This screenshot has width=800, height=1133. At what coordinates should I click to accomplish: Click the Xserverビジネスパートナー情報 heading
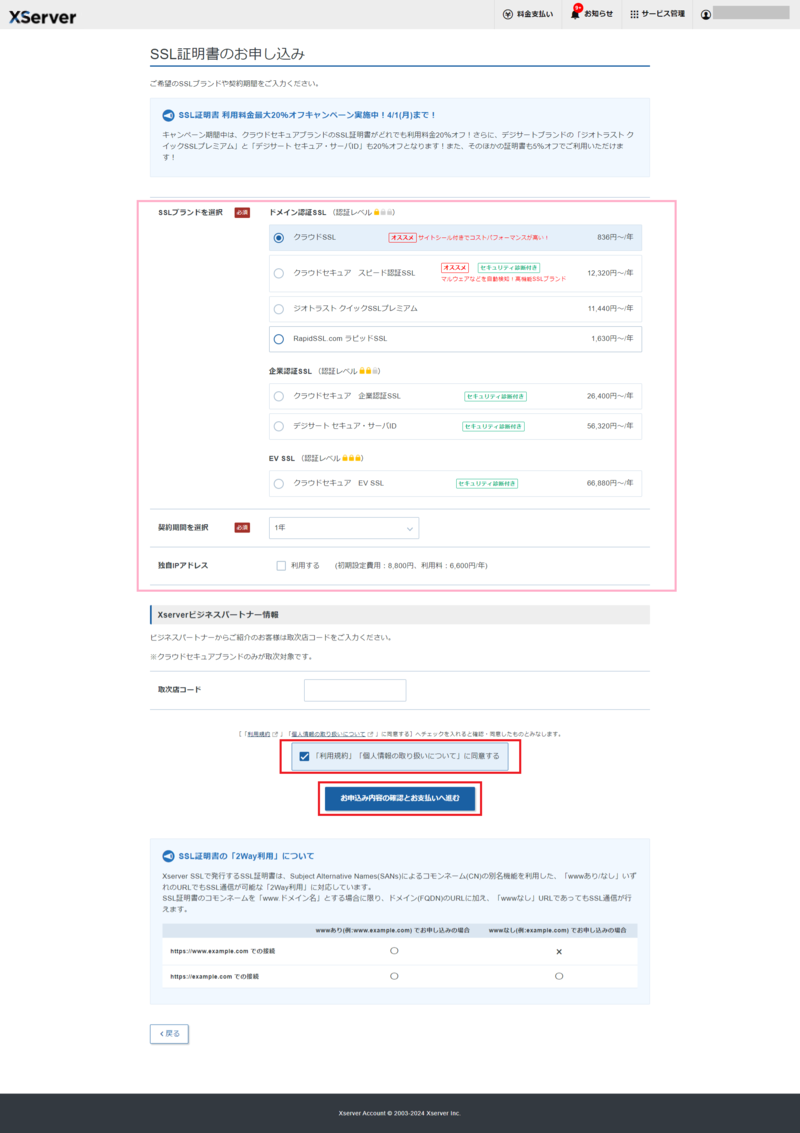point(218,615)
